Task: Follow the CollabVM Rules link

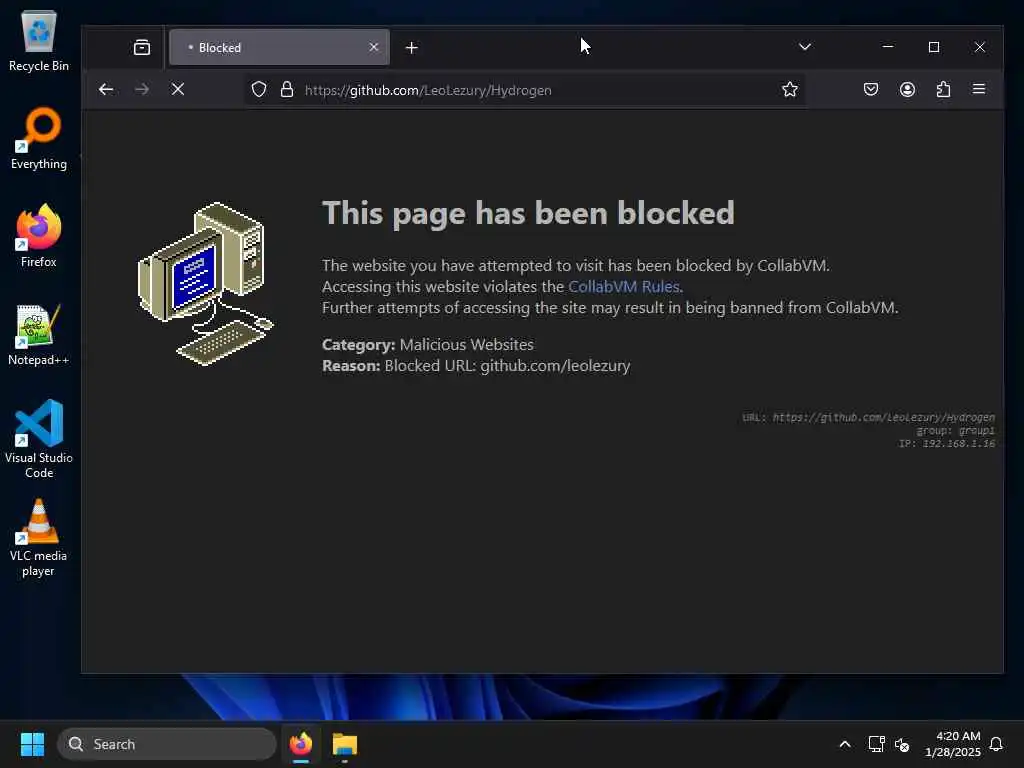Action: coord(624,287)
